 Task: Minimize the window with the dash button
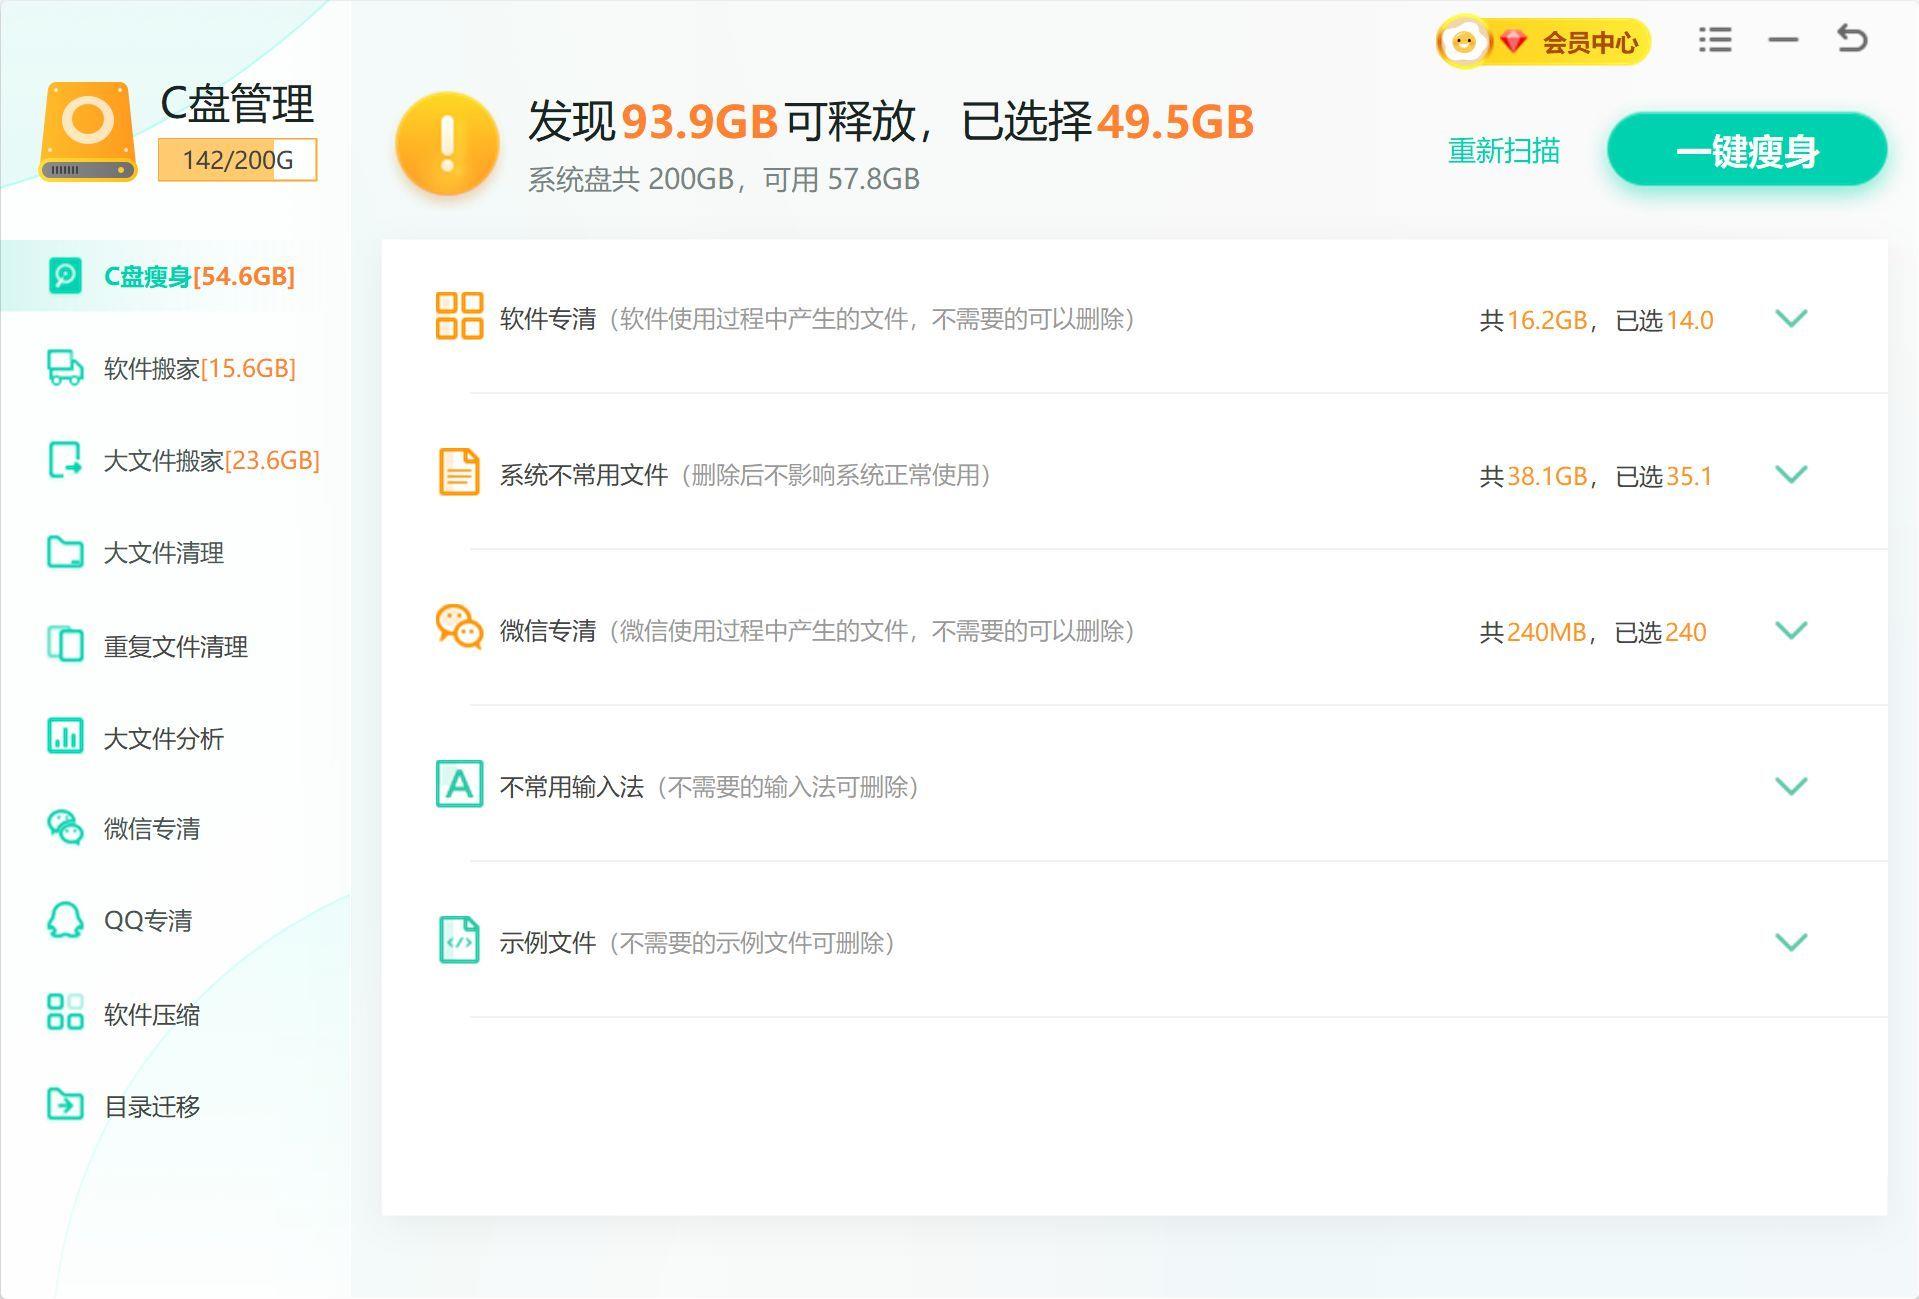(x=1783, y=40)
